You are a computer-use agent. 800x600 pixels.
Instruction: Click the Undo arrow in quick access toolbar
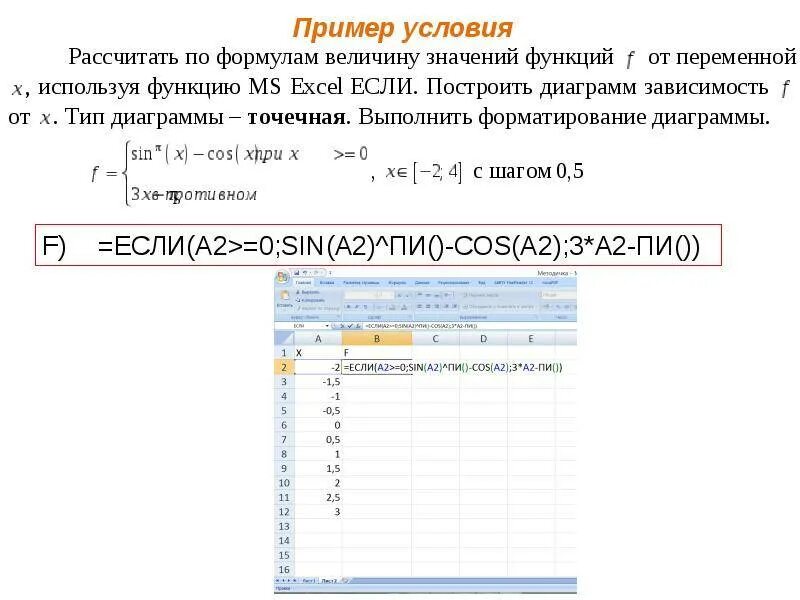(305, 272)
